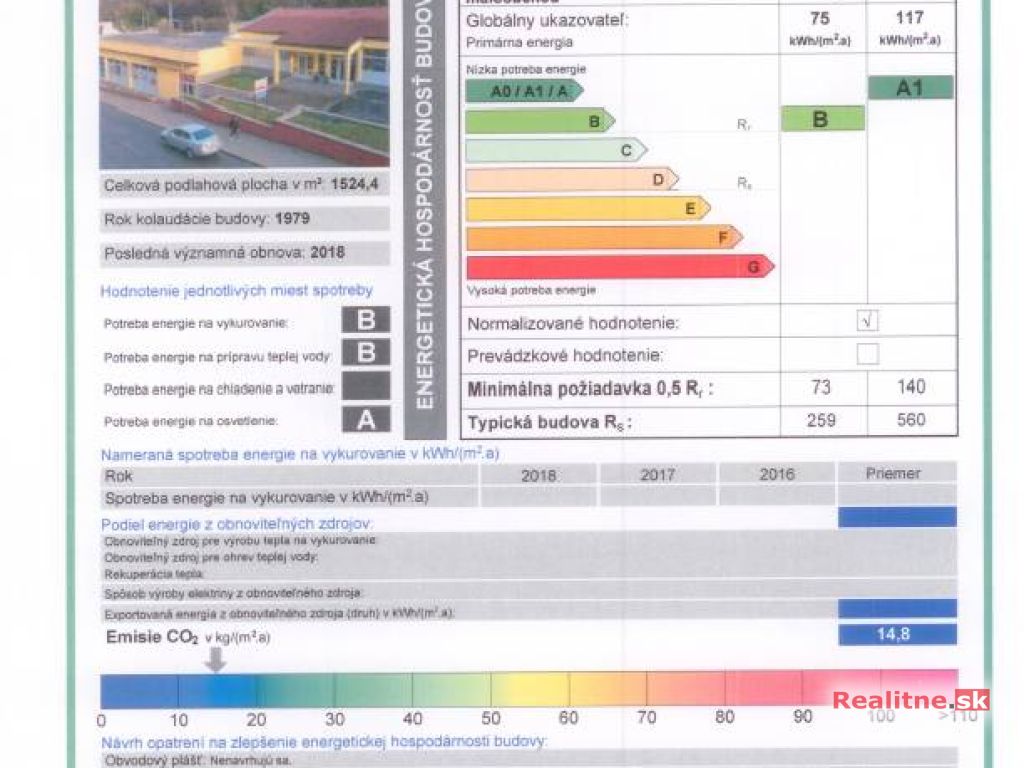Click 'Návrh opatrení na zlepšenie' heading
Viewport: 1024px width, 768px height.
pyautogui.click(x=324, y=743)
